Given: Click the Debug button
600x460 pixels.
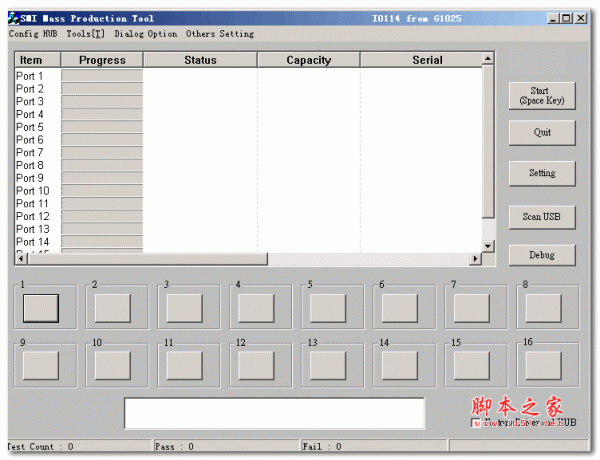Looking at the screenshot, I should point(542,255).
